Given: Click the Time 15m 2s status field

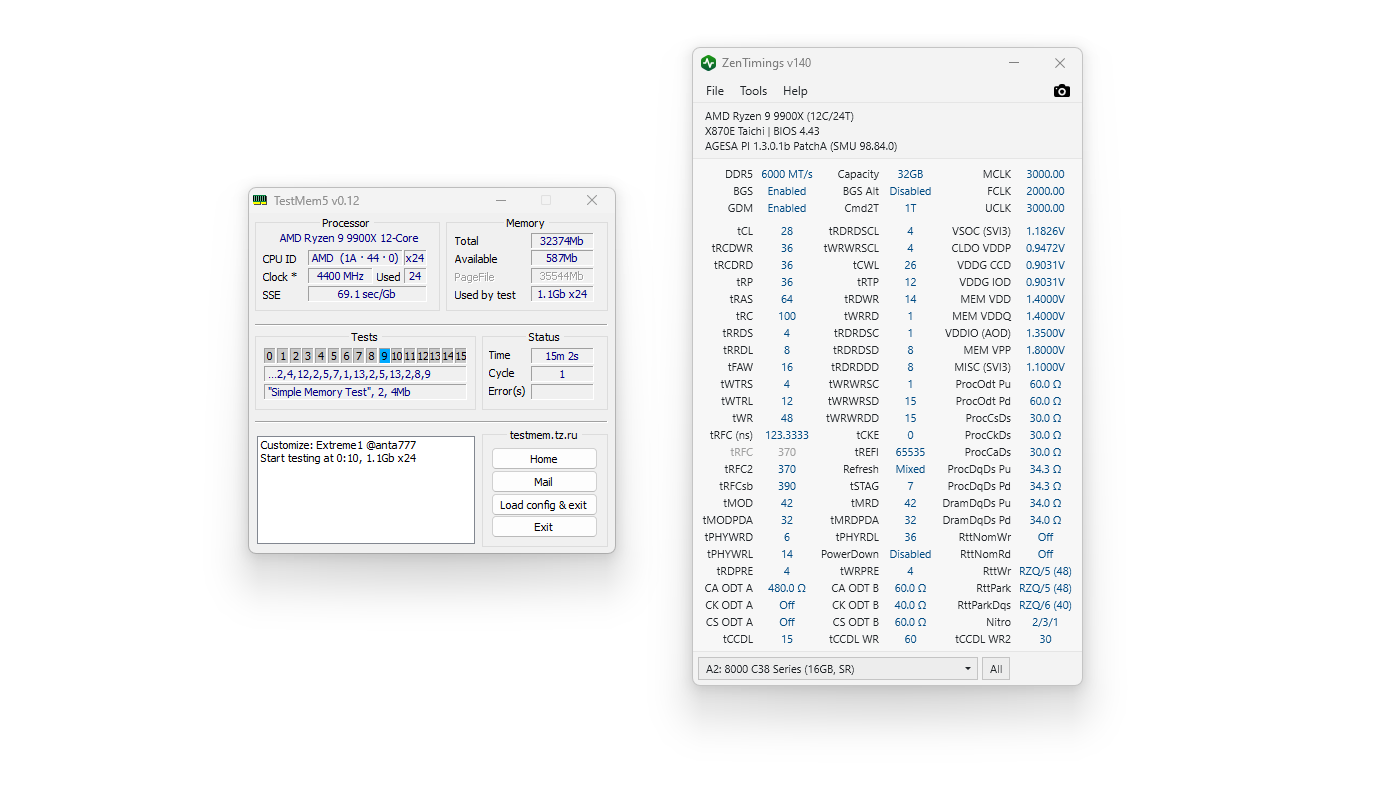Looking at the screenshot, I should (x=562, y=355).
